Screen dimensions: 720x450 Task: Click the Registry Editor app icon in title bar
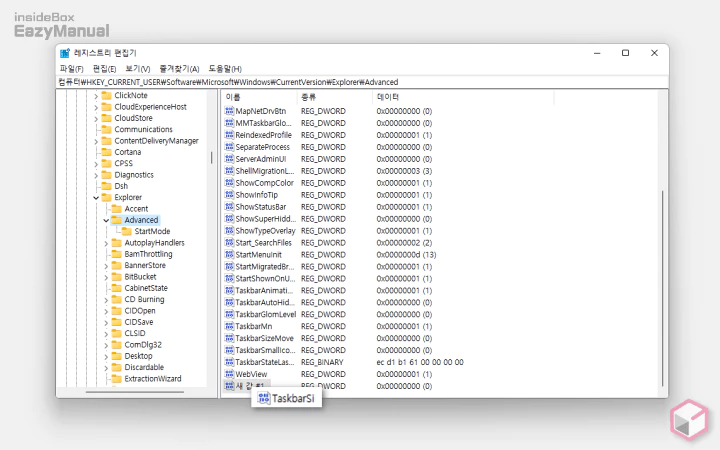coord(66,53)
